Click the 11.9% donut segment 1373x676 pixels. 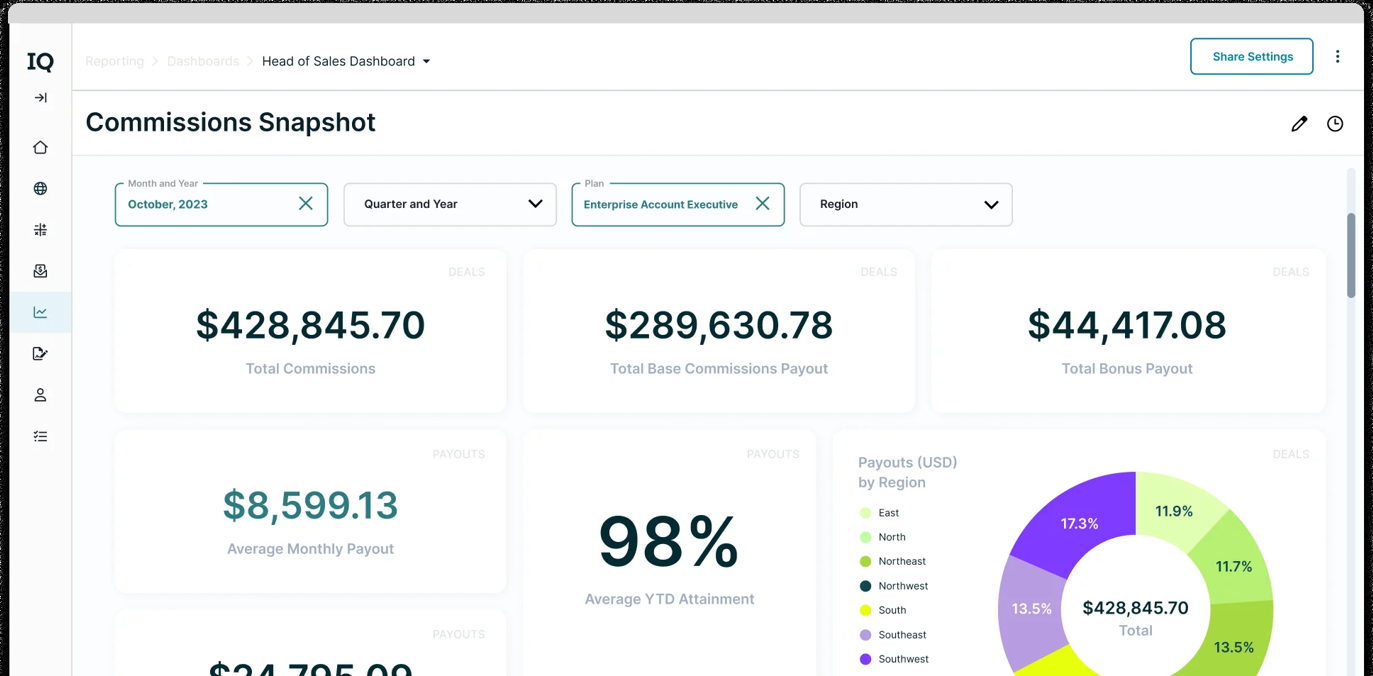[x=1174, y=511]
